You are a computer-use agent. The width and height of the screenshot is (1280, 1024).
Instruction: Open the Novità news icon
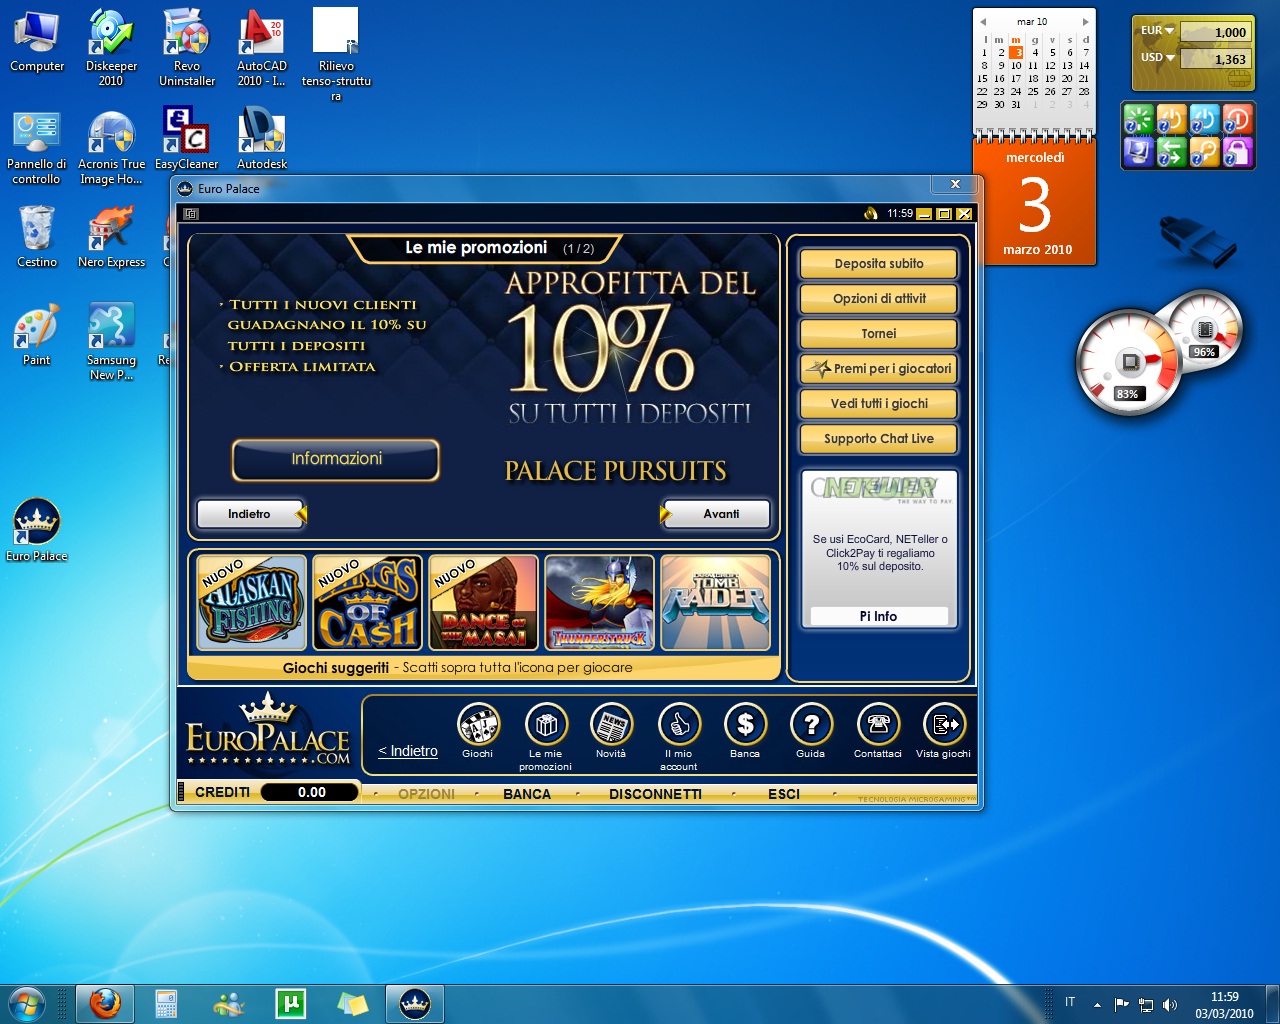tap(611, 724)
